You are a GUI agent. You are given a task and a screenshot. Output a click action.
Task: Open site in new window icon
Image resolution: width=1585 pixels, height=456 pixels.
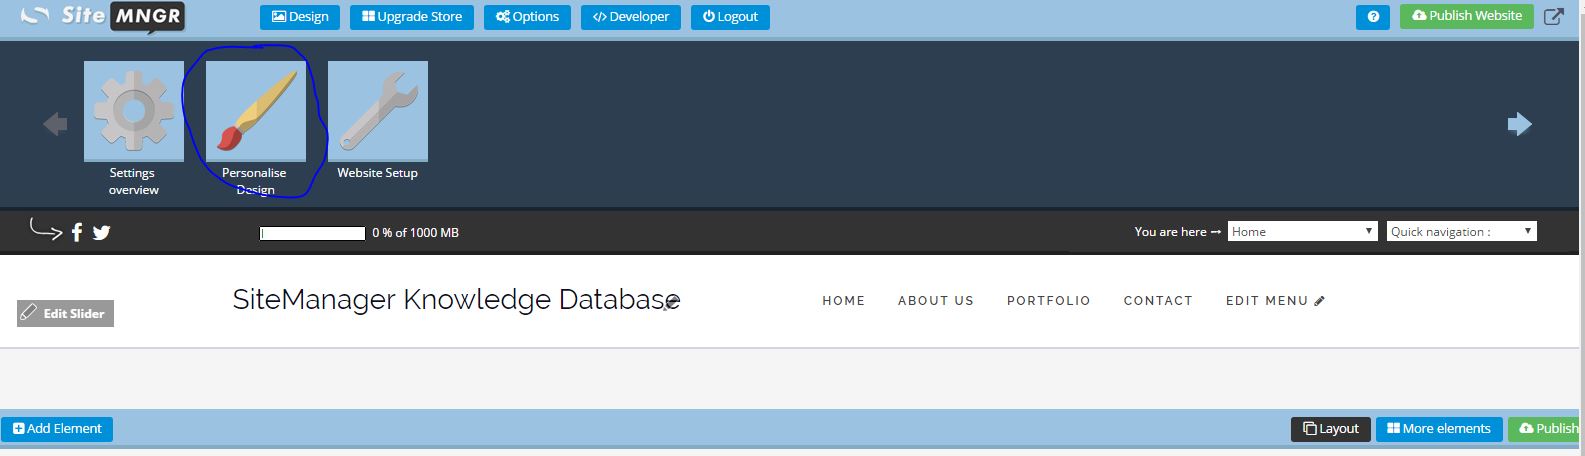pyautogui.click(x=1554, y=16)
